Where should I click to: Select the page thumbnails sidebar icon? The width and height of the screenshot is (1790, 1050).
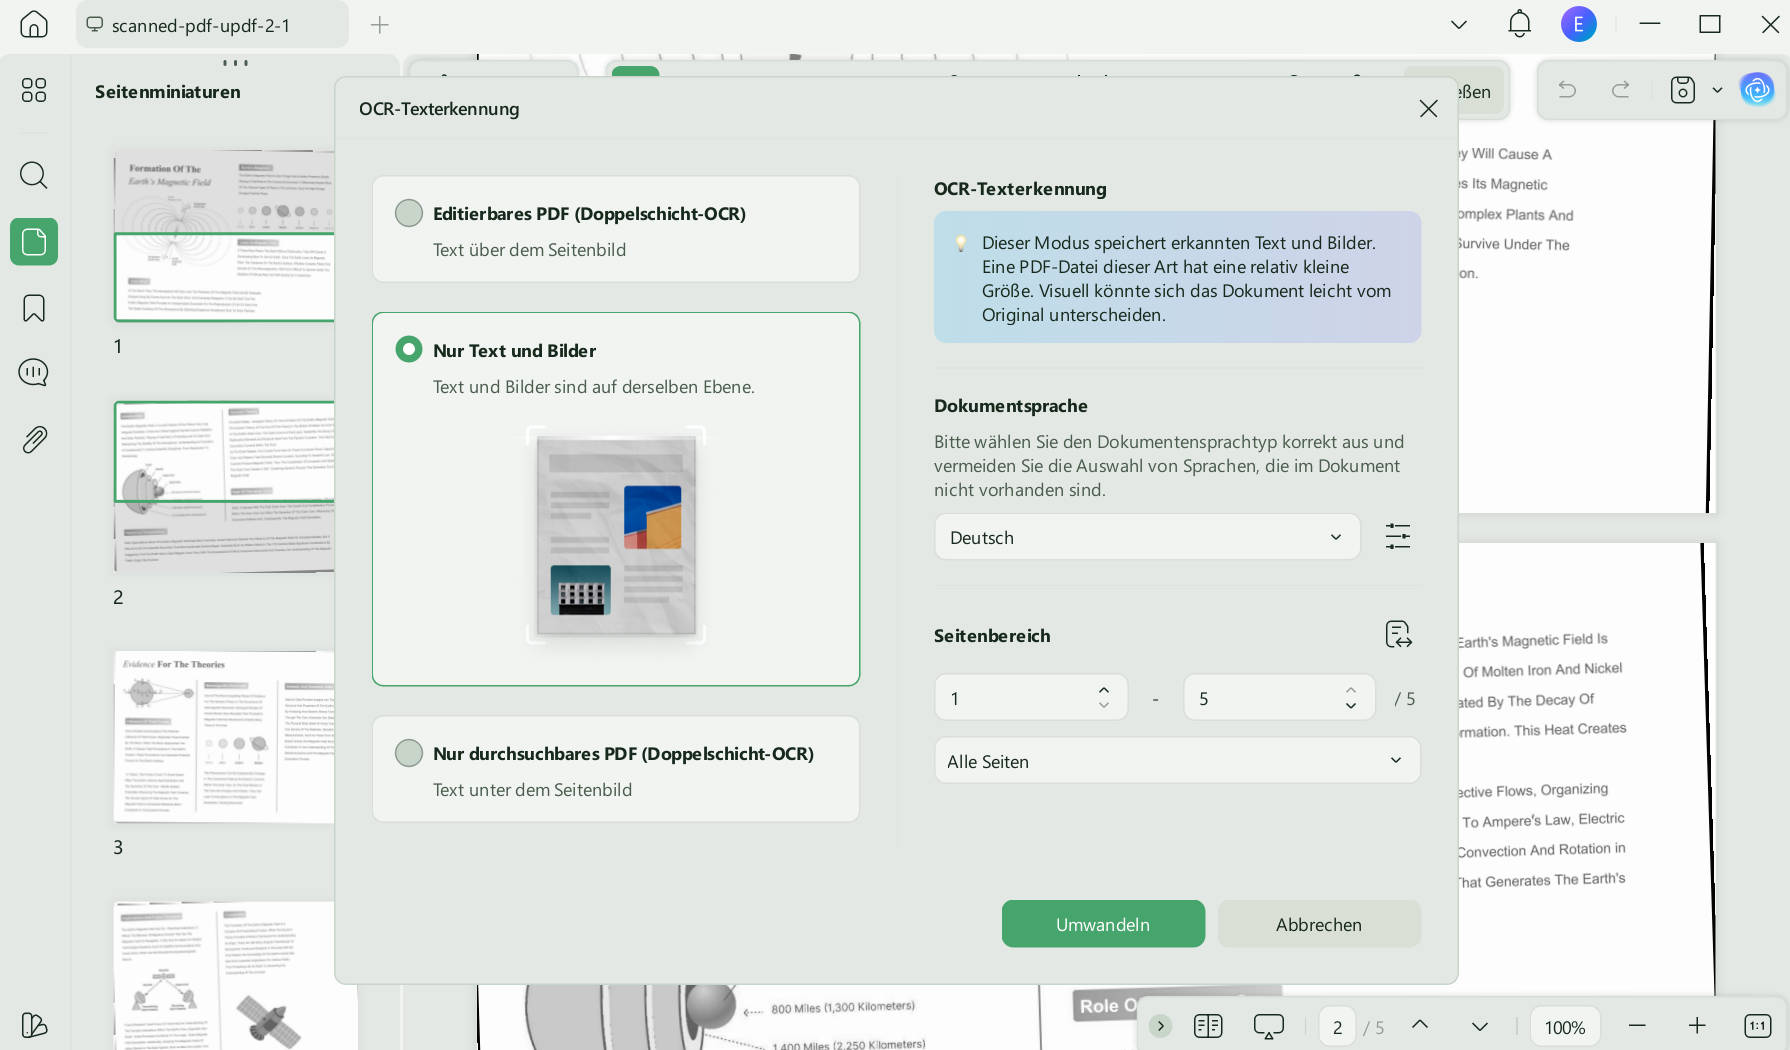[x=34, y=242]
